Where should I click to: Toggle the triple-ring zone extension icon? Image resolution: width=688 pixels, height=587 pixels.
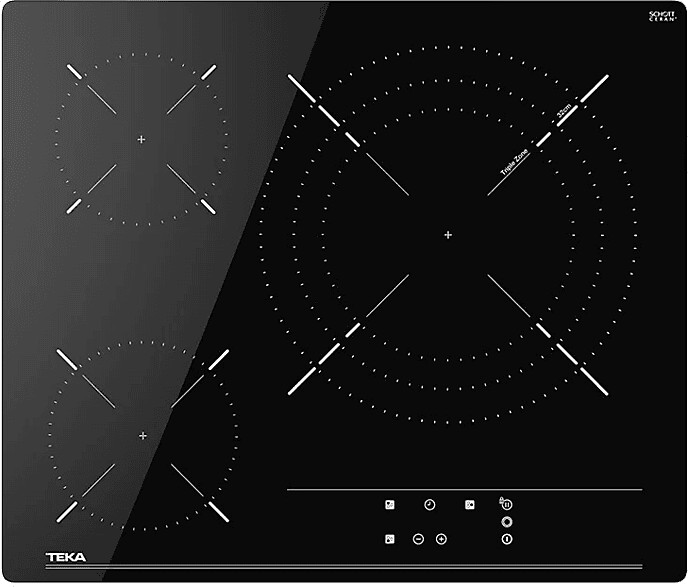506,522
